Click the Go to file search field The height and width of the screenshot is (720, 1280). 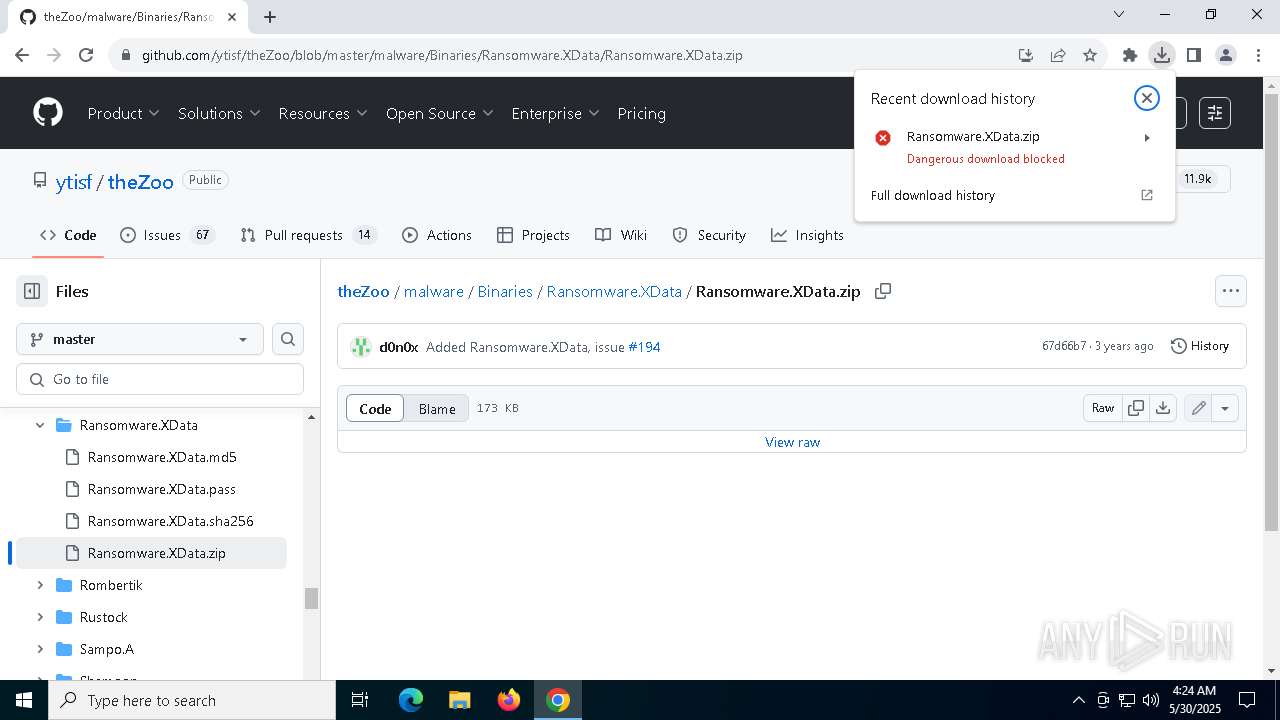(160, 379)
